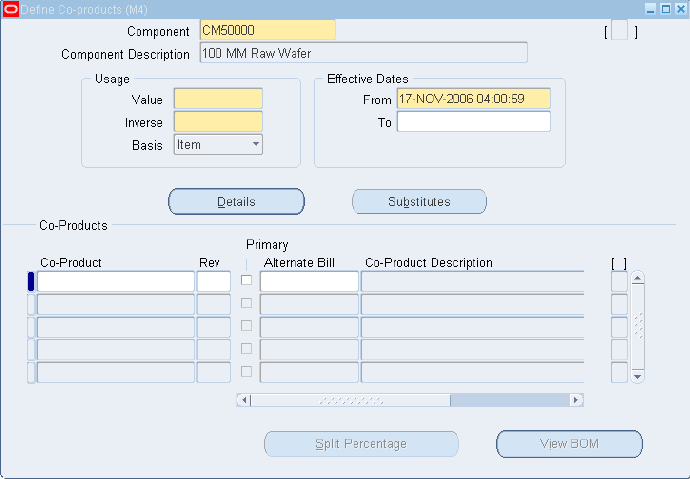Image resolution: width=690 pixels, height=479 pixels.
Task: Click the Split Percentage button
Action: 361,444
